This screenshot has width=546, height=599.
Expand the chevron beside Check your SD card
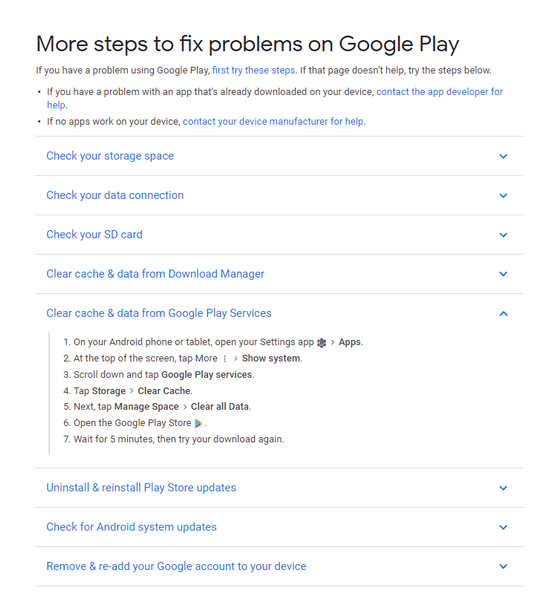pyautogui.click(x=503, y=235)
